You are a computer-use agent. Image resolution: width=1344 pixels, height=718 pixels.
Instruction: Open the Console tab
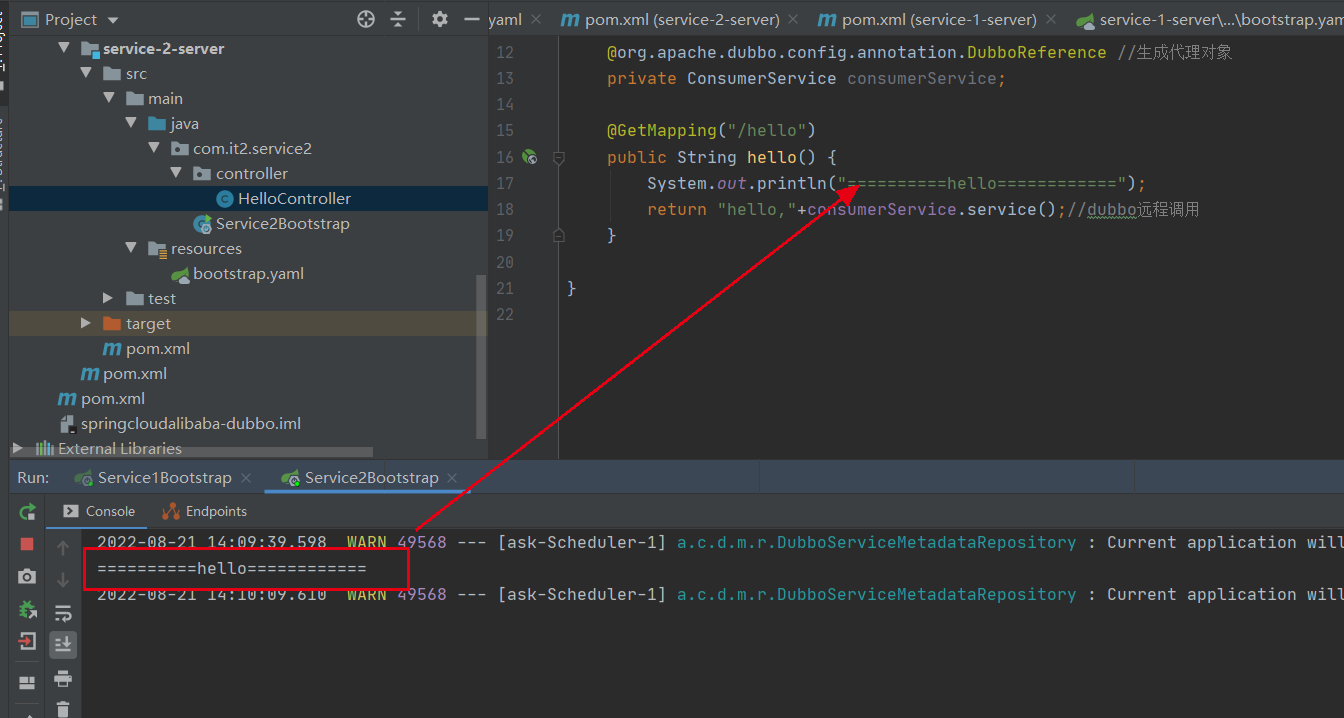[99, 511]
